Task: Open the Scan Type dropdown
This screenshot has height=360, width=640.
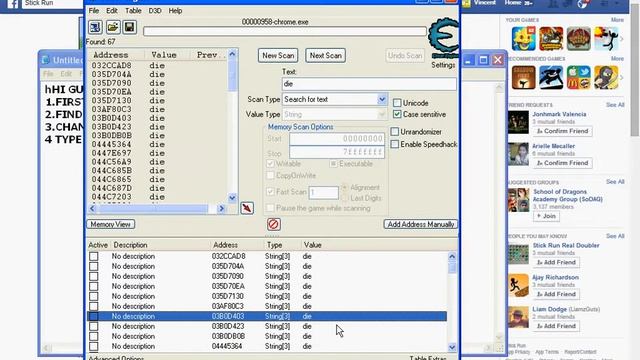Action: (x=382, y=99)
